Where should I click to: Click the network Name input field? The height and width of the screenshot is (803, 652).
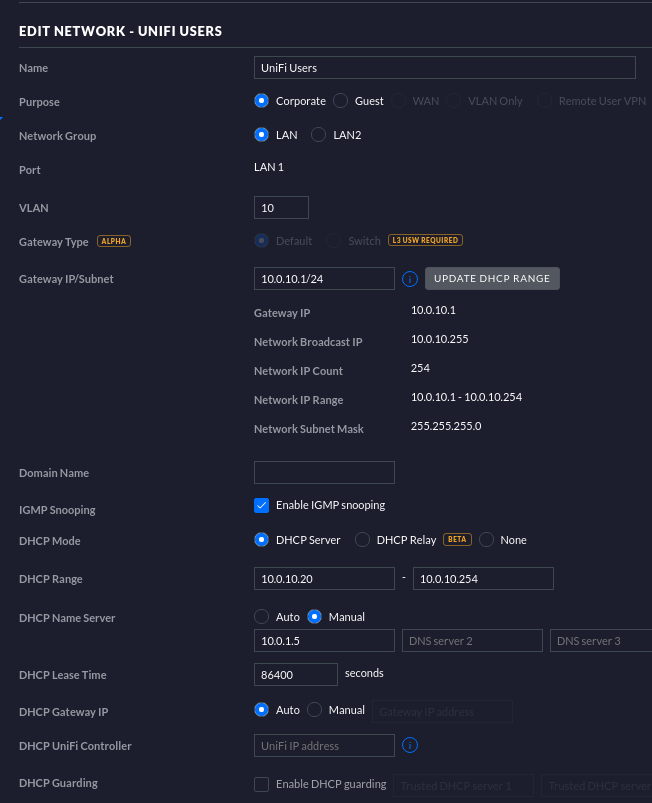pos(445,68)
